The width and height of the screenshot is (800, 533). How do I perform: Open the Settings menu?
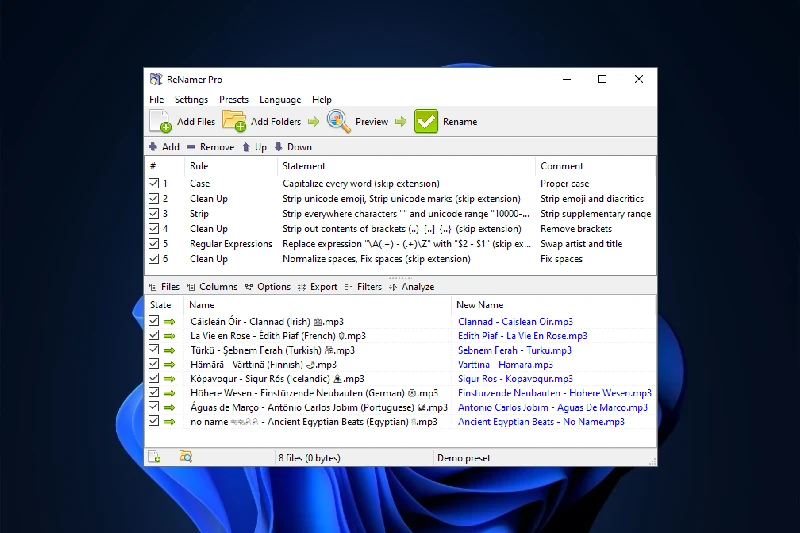tap(191, 99)
